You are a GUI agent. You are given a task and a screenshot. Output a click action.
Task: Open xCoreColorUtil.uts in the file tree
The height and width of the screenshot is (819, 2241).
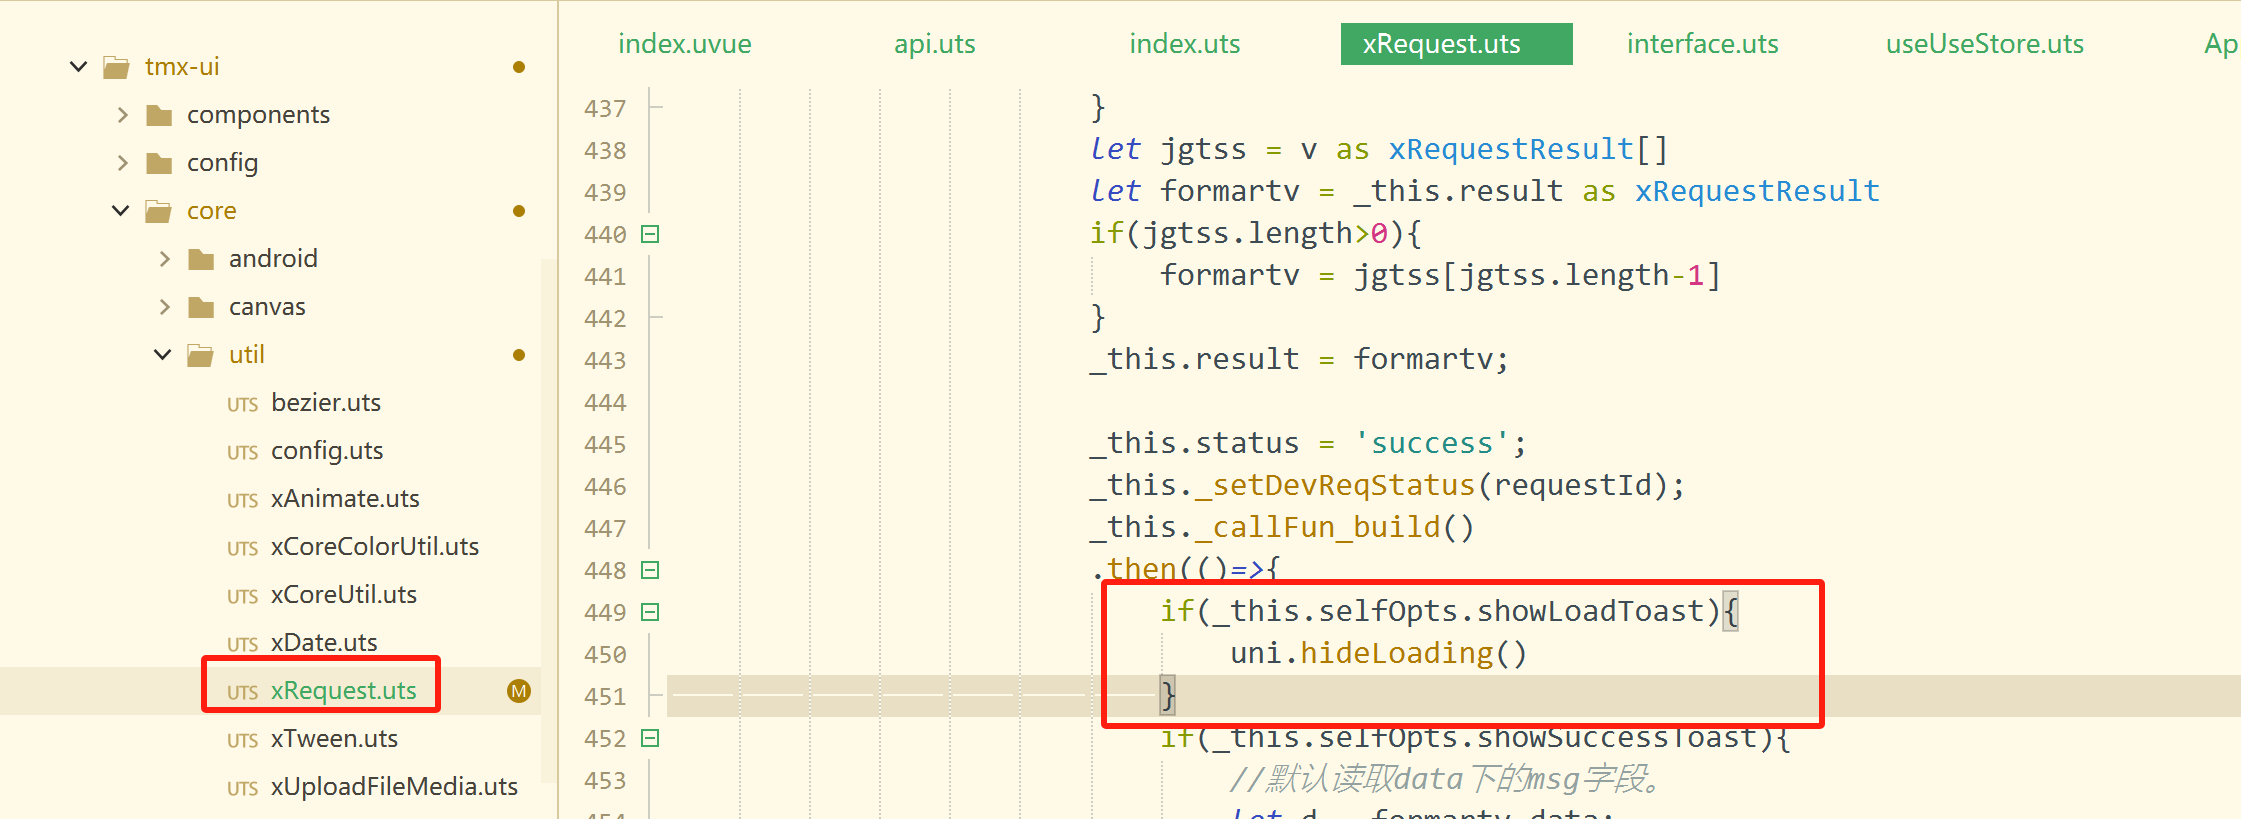(x=374, y=547)
